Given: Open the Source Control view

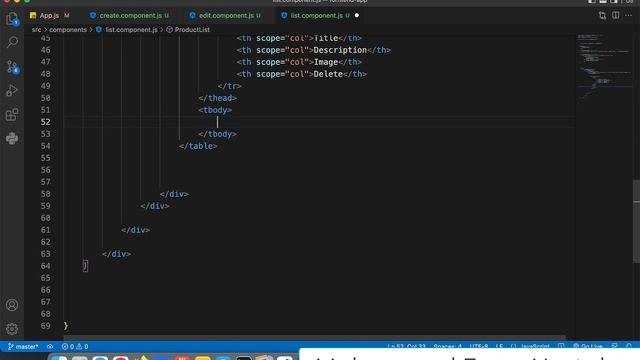Looking at the screenshot, I should click(x=12, y=67).
